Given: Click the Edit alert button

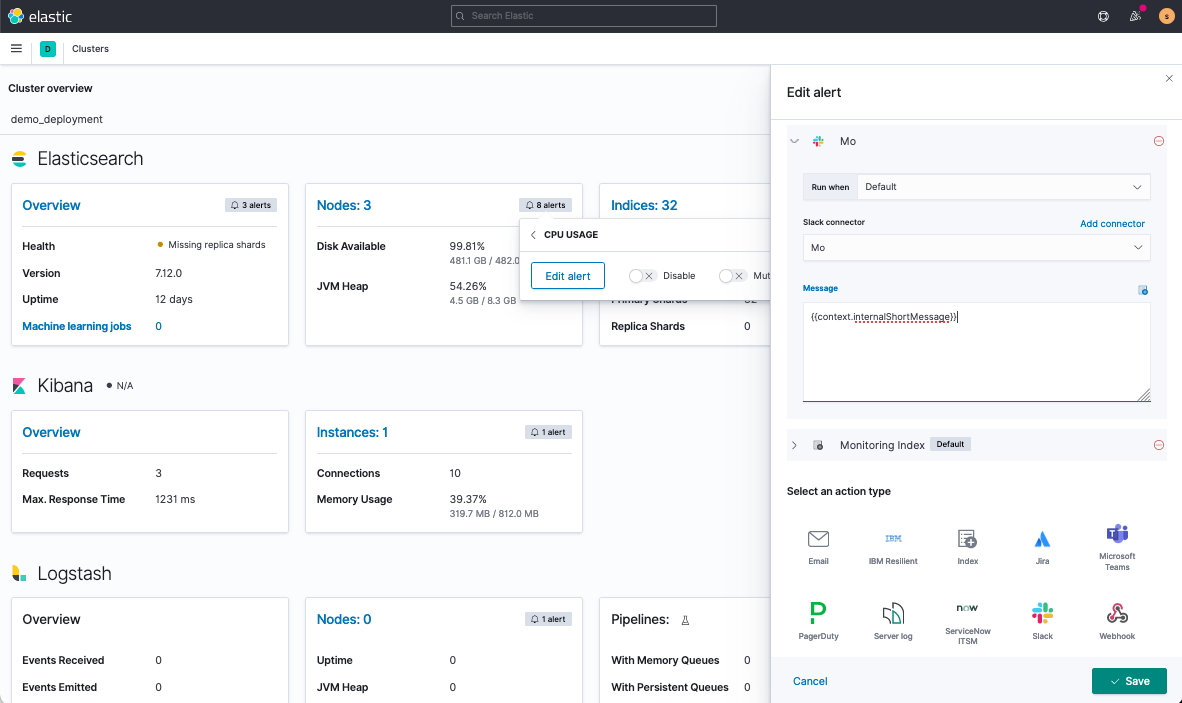Looking at the screenshot, I should (x=568, y=276).
